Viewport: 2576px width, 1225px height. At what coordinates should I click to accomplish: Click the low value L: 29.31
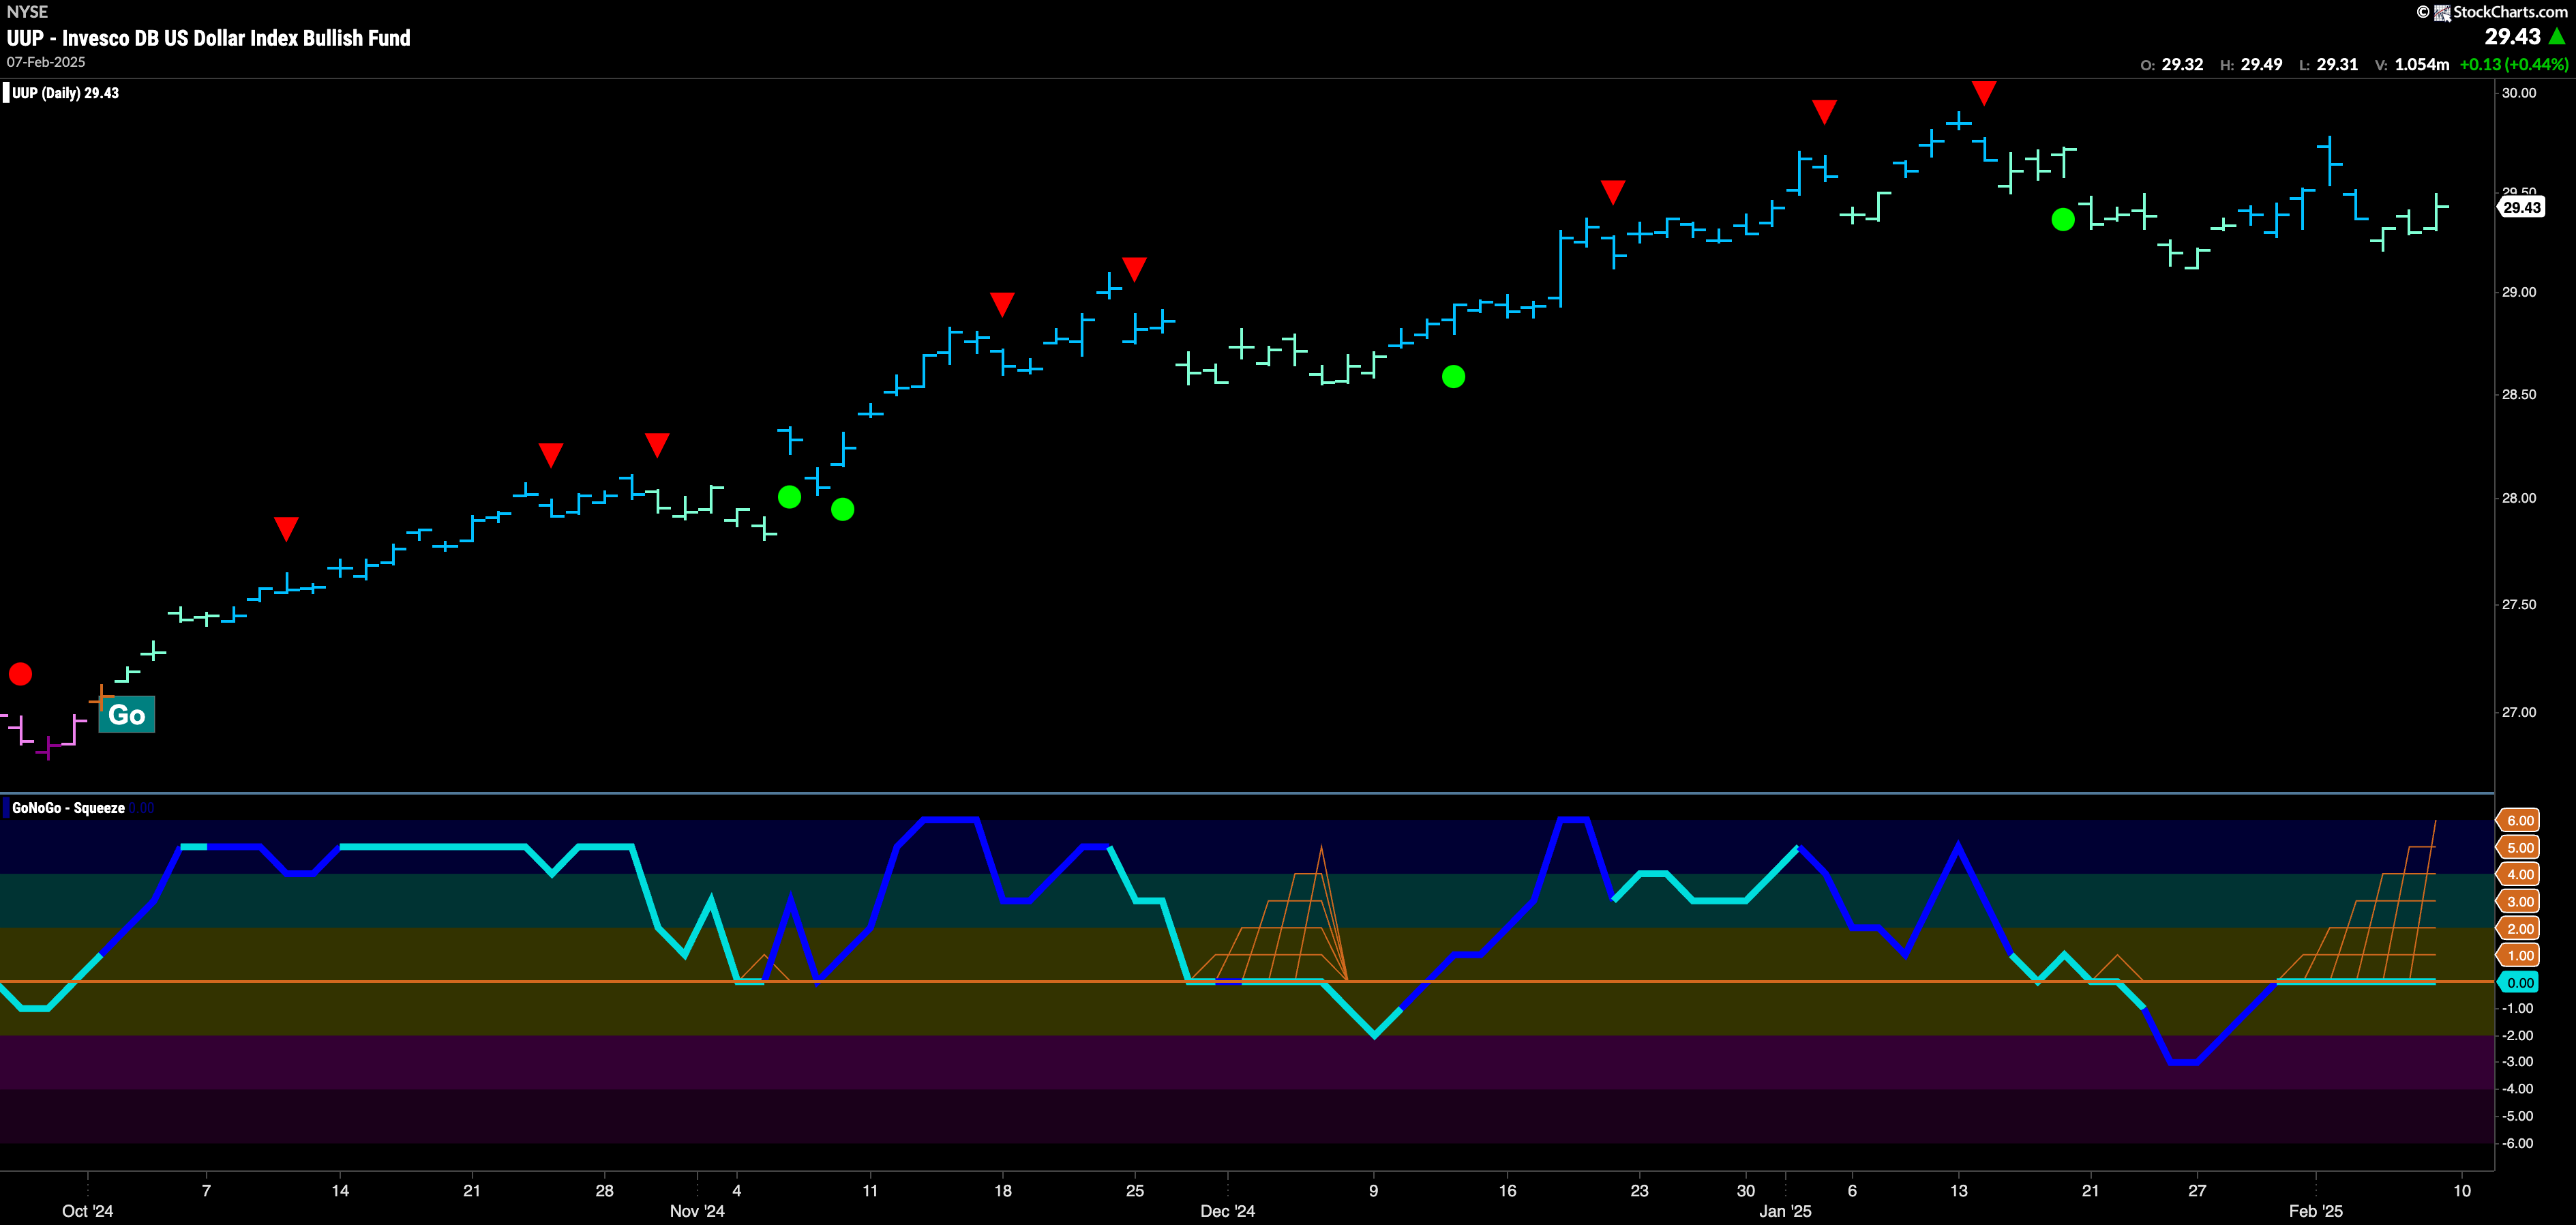[x=2328, y=64]
